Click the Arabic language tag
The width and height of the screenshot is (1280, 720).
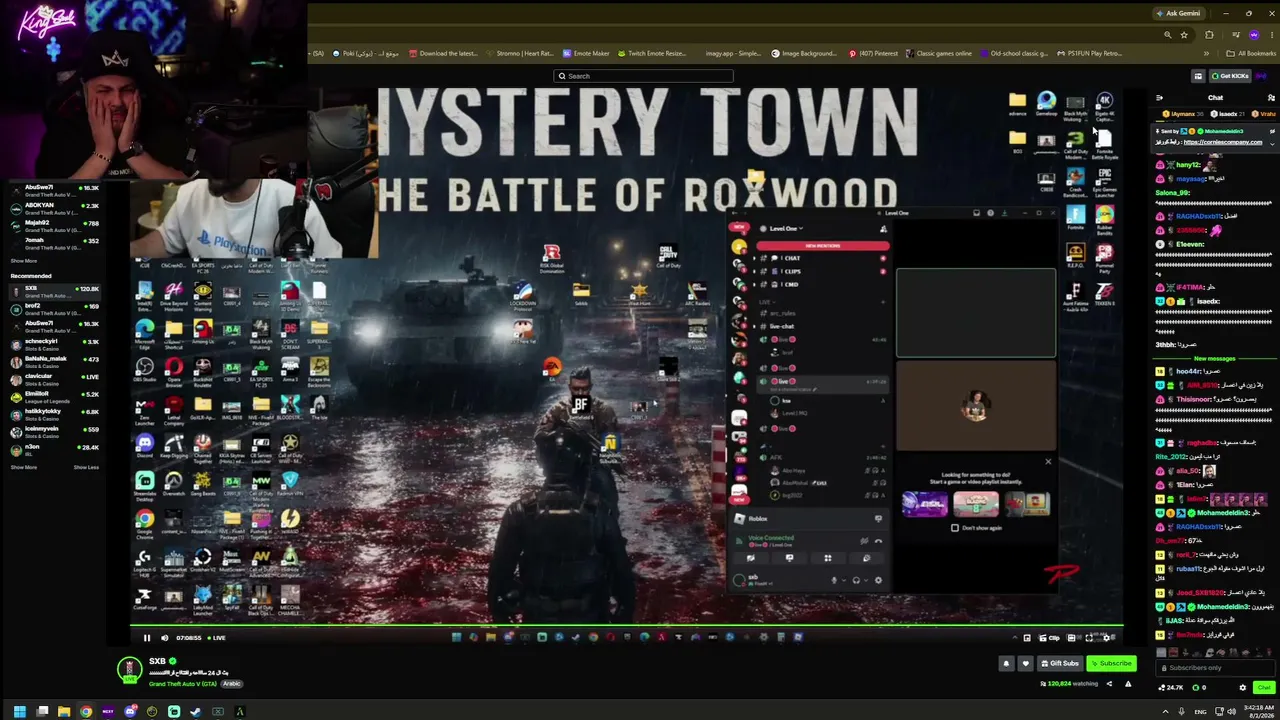tap(232, 684)
